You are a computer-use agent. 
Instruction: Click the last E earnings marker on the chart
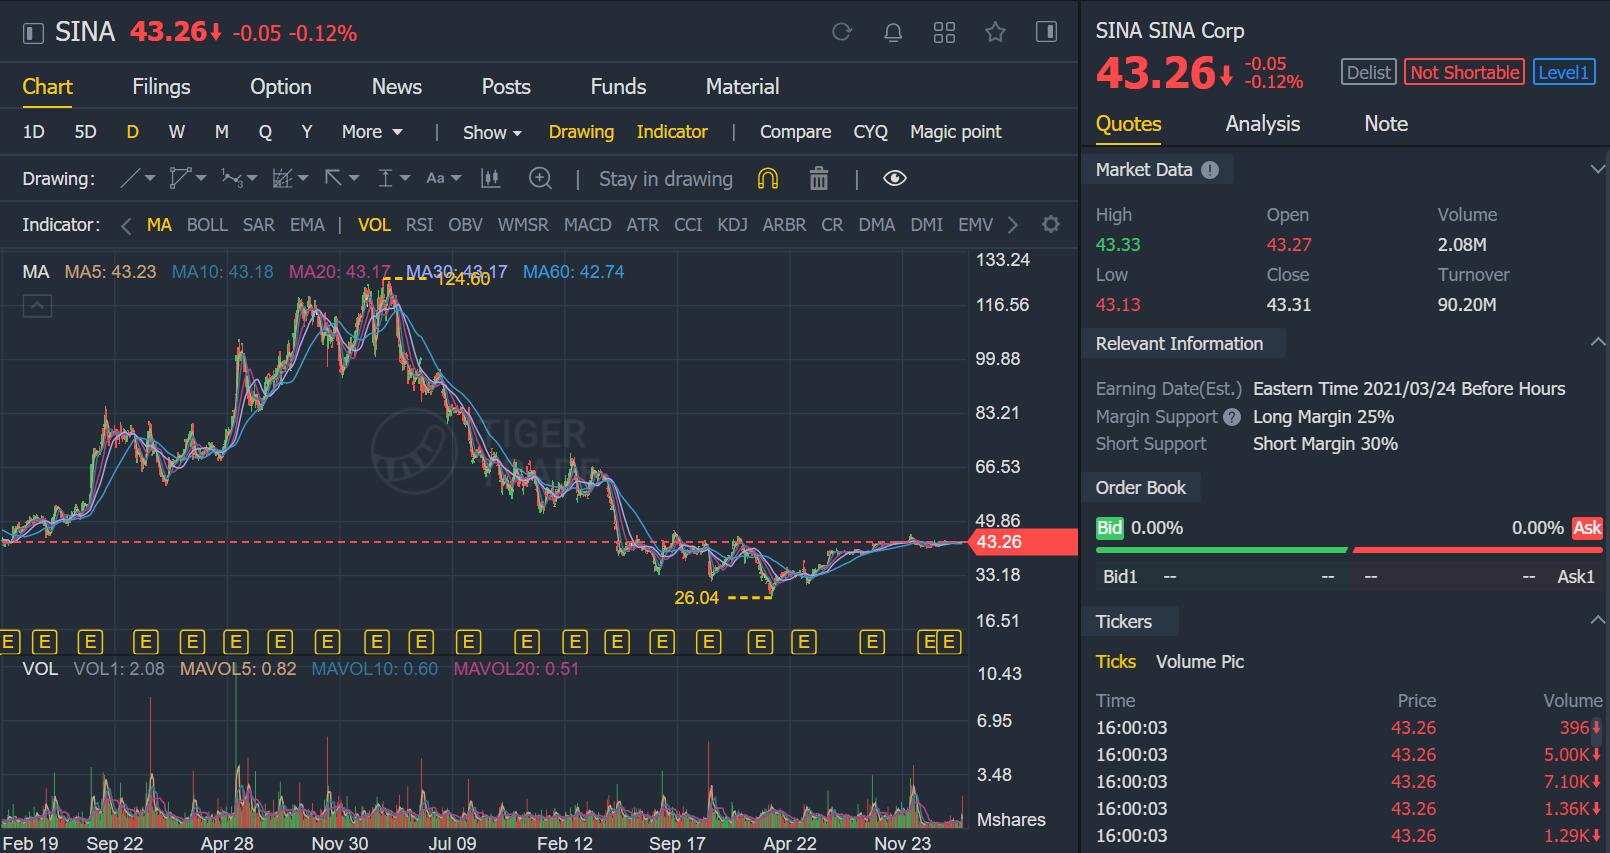949,642
